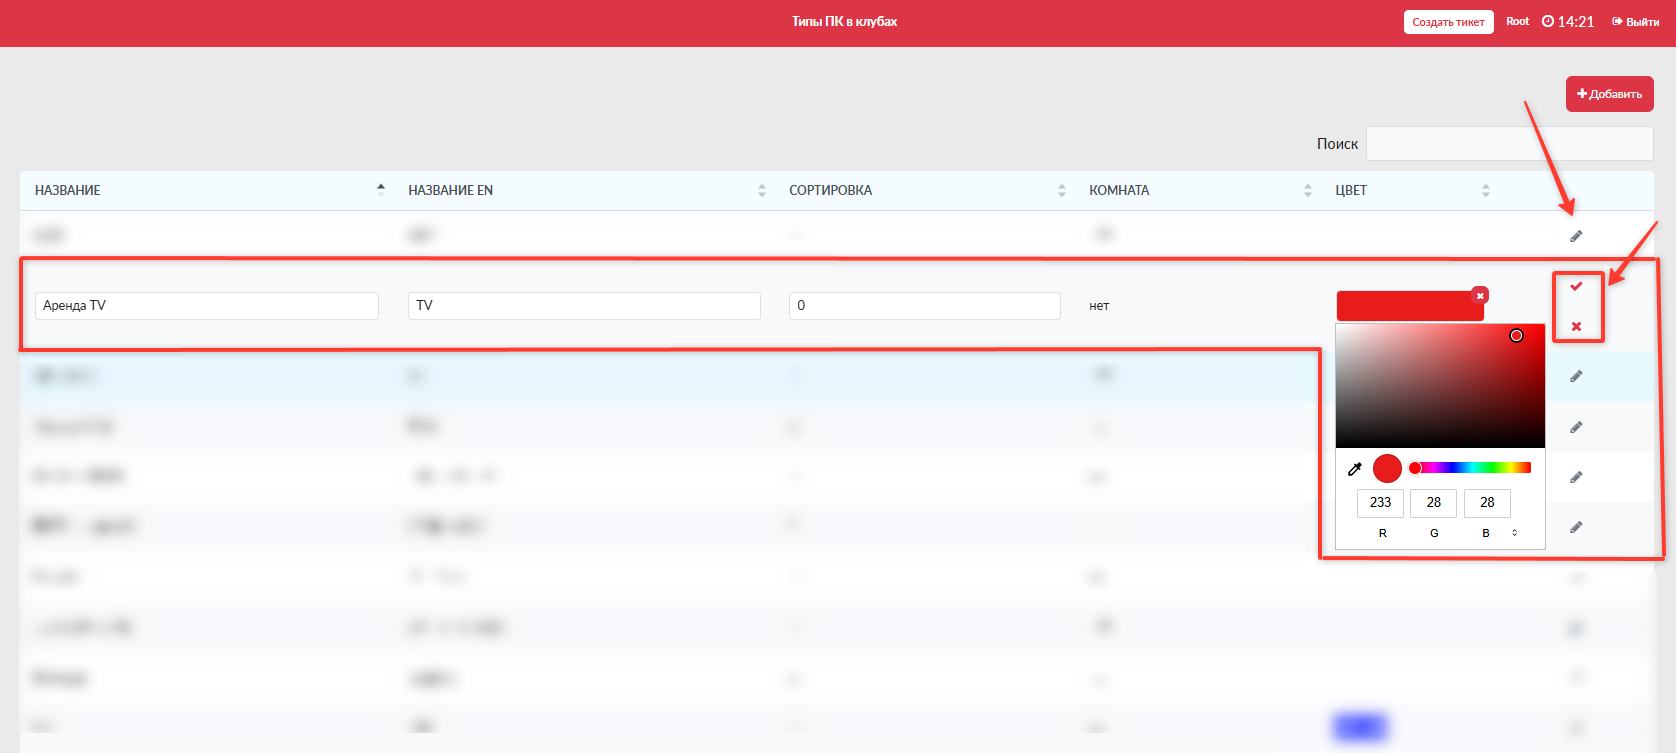Click the Добавить button

1609,94
